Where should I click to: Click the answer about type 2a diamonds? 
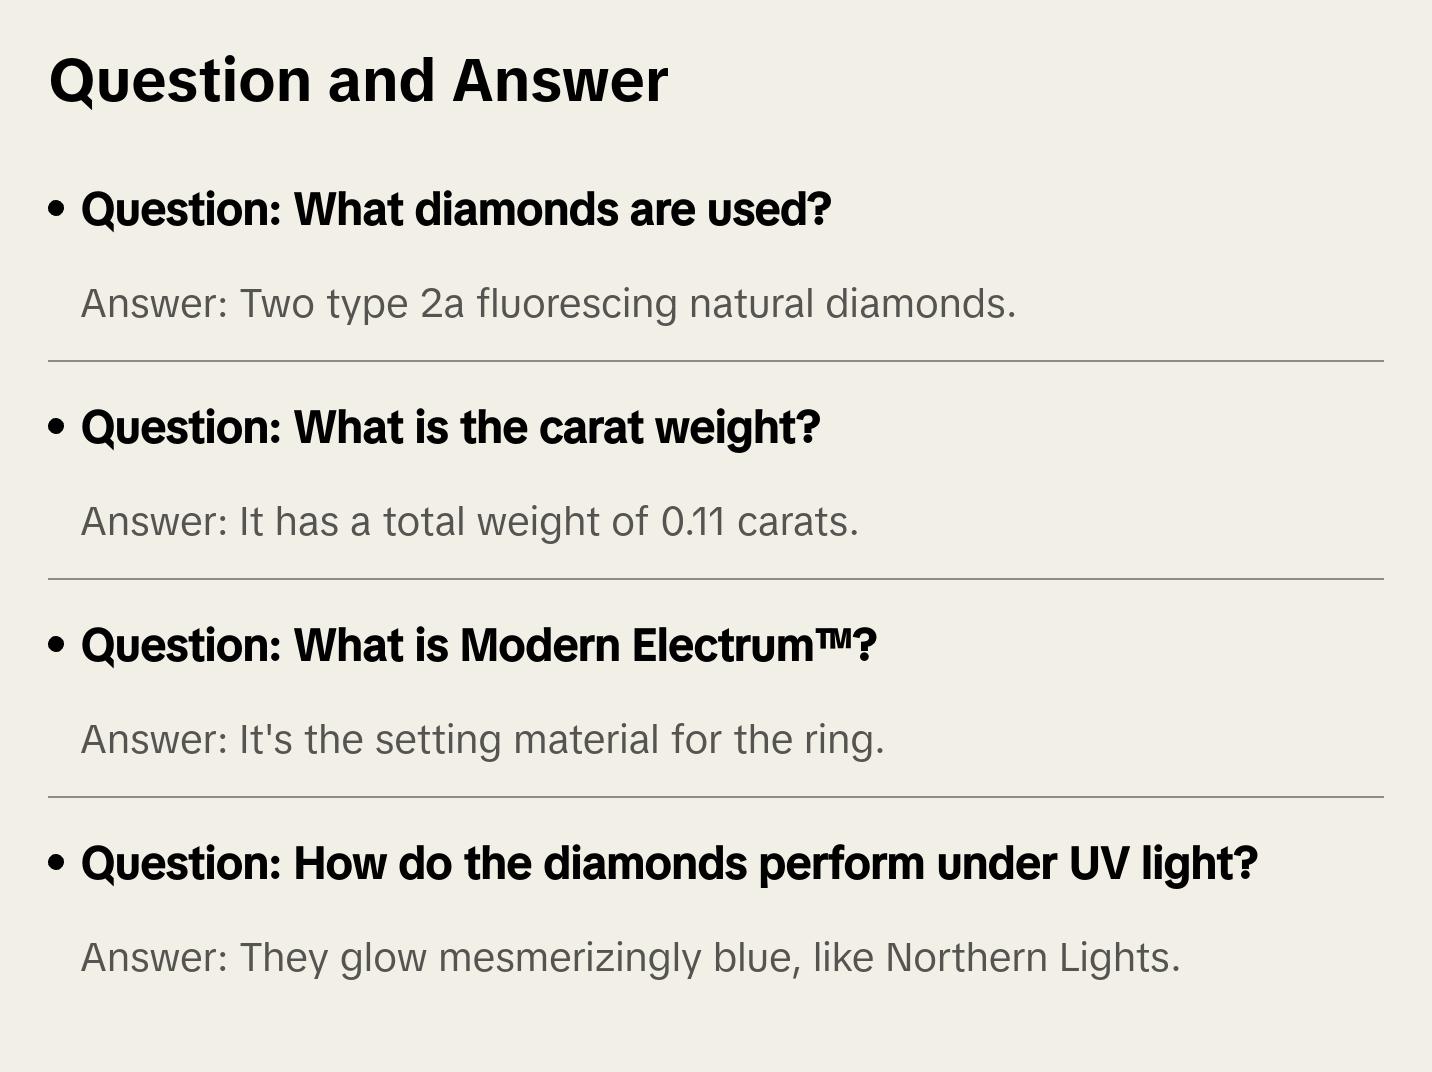coord(548,304)
